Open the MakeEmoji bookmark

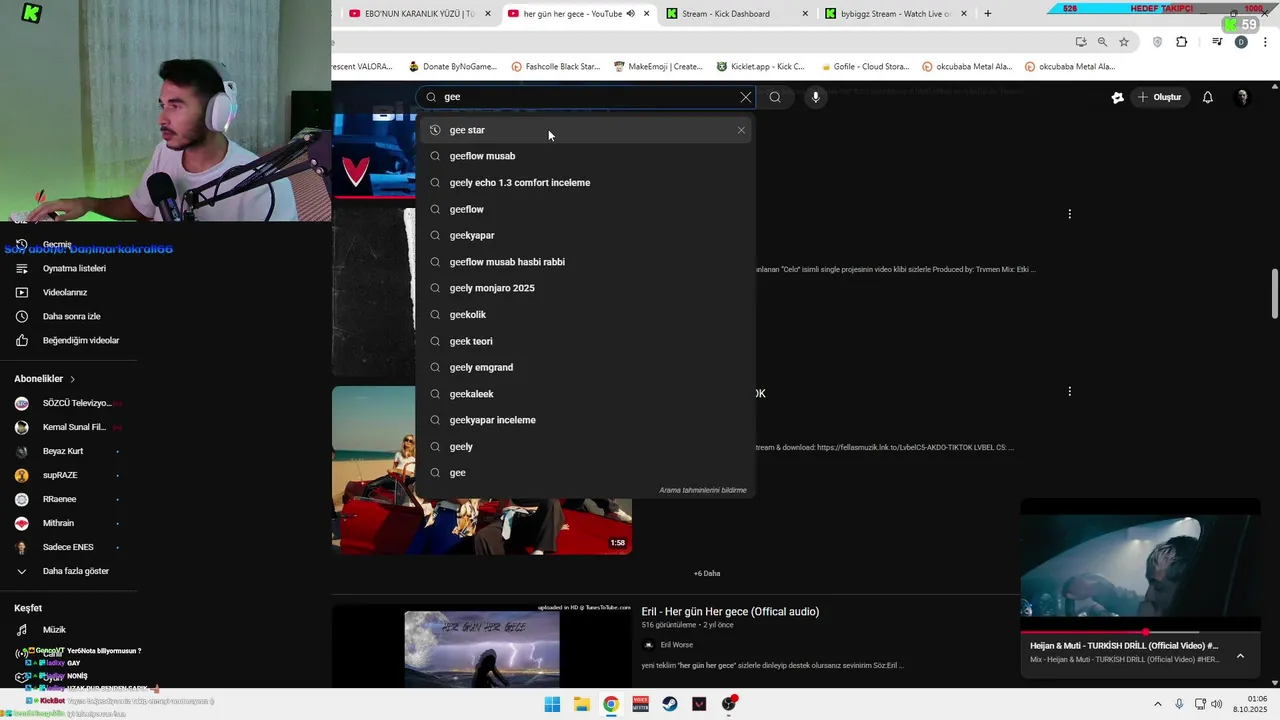point(658,67)
